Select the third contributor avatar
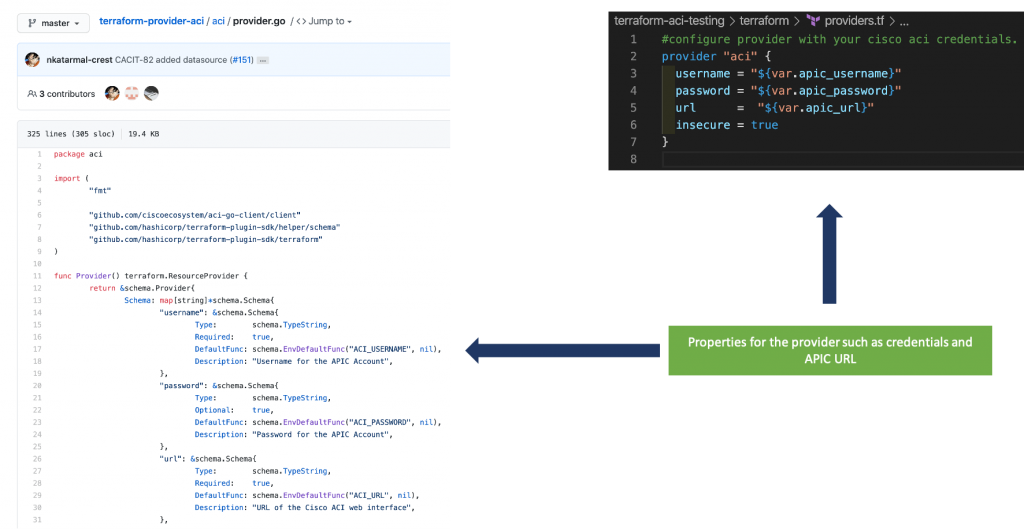 151,94
